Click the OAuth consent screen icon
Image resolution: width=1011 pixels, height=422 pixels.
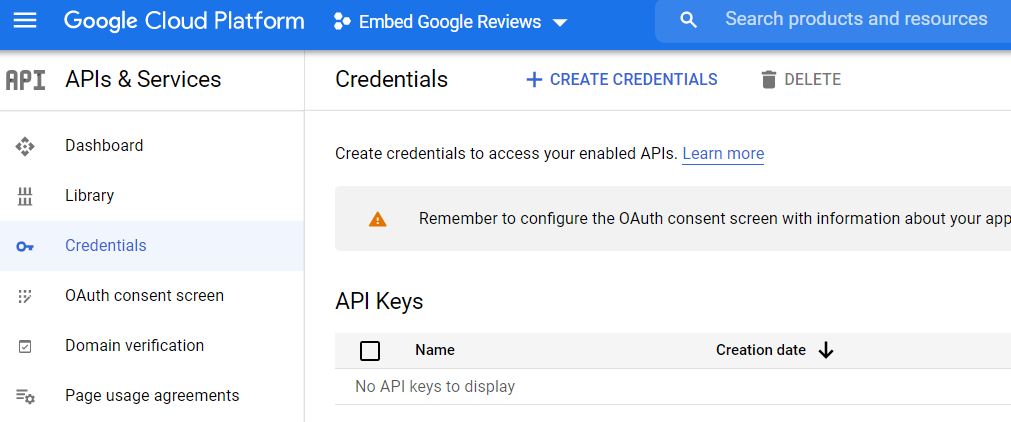(x=26, y=296)
